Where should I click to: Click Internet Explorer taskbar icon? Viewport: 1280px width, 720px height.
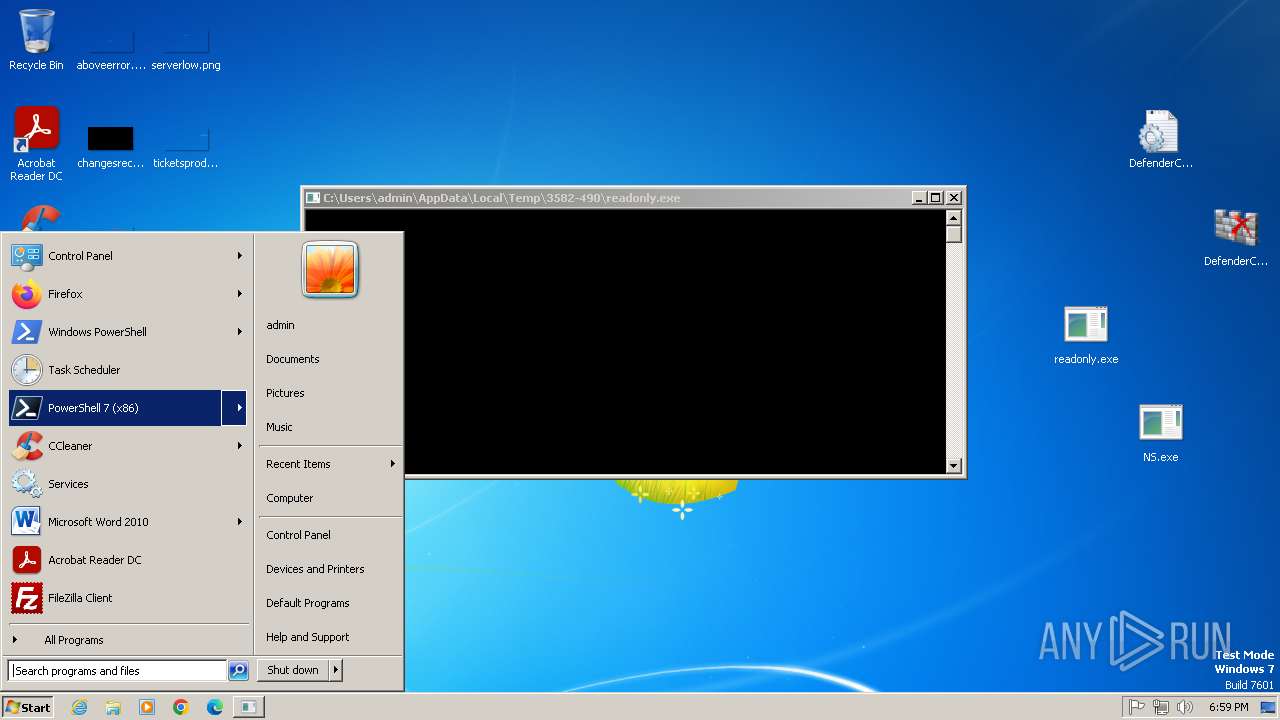(79, 707)
